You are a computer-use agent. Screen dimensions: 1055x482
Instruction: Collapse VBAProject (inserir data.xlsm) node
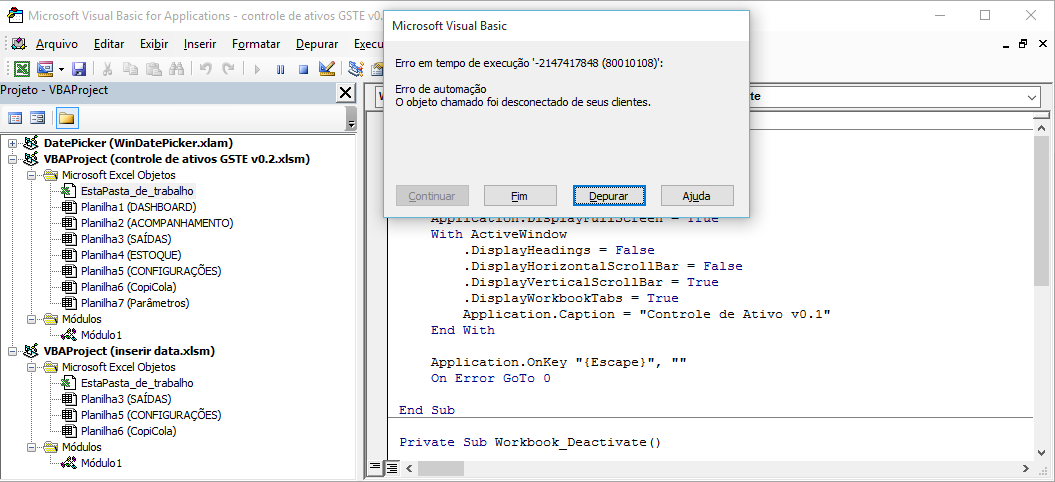[12, 351]
